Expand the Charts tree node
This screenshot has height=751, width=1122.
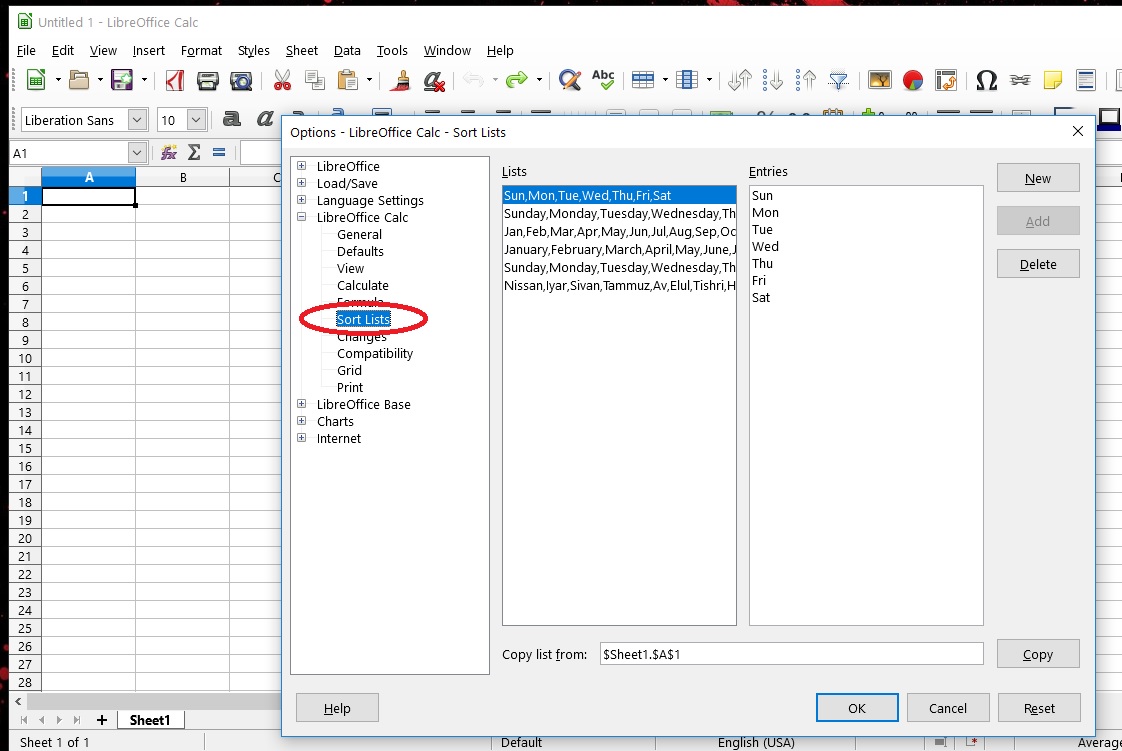pos(302,421)
